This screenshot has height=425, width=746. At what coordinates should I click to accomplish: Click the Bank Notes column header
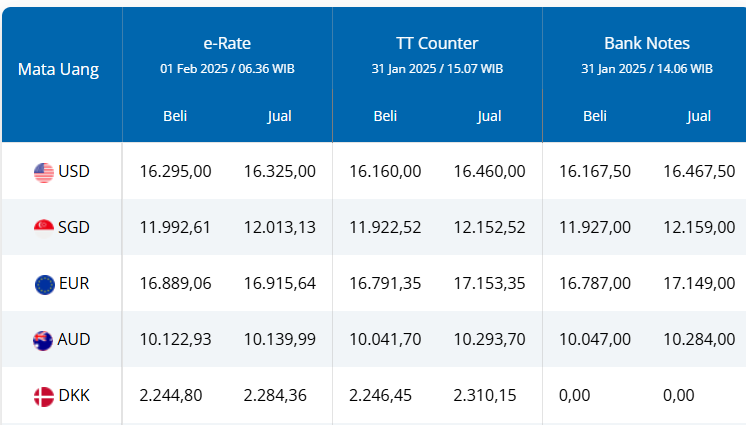pos(647,43)
